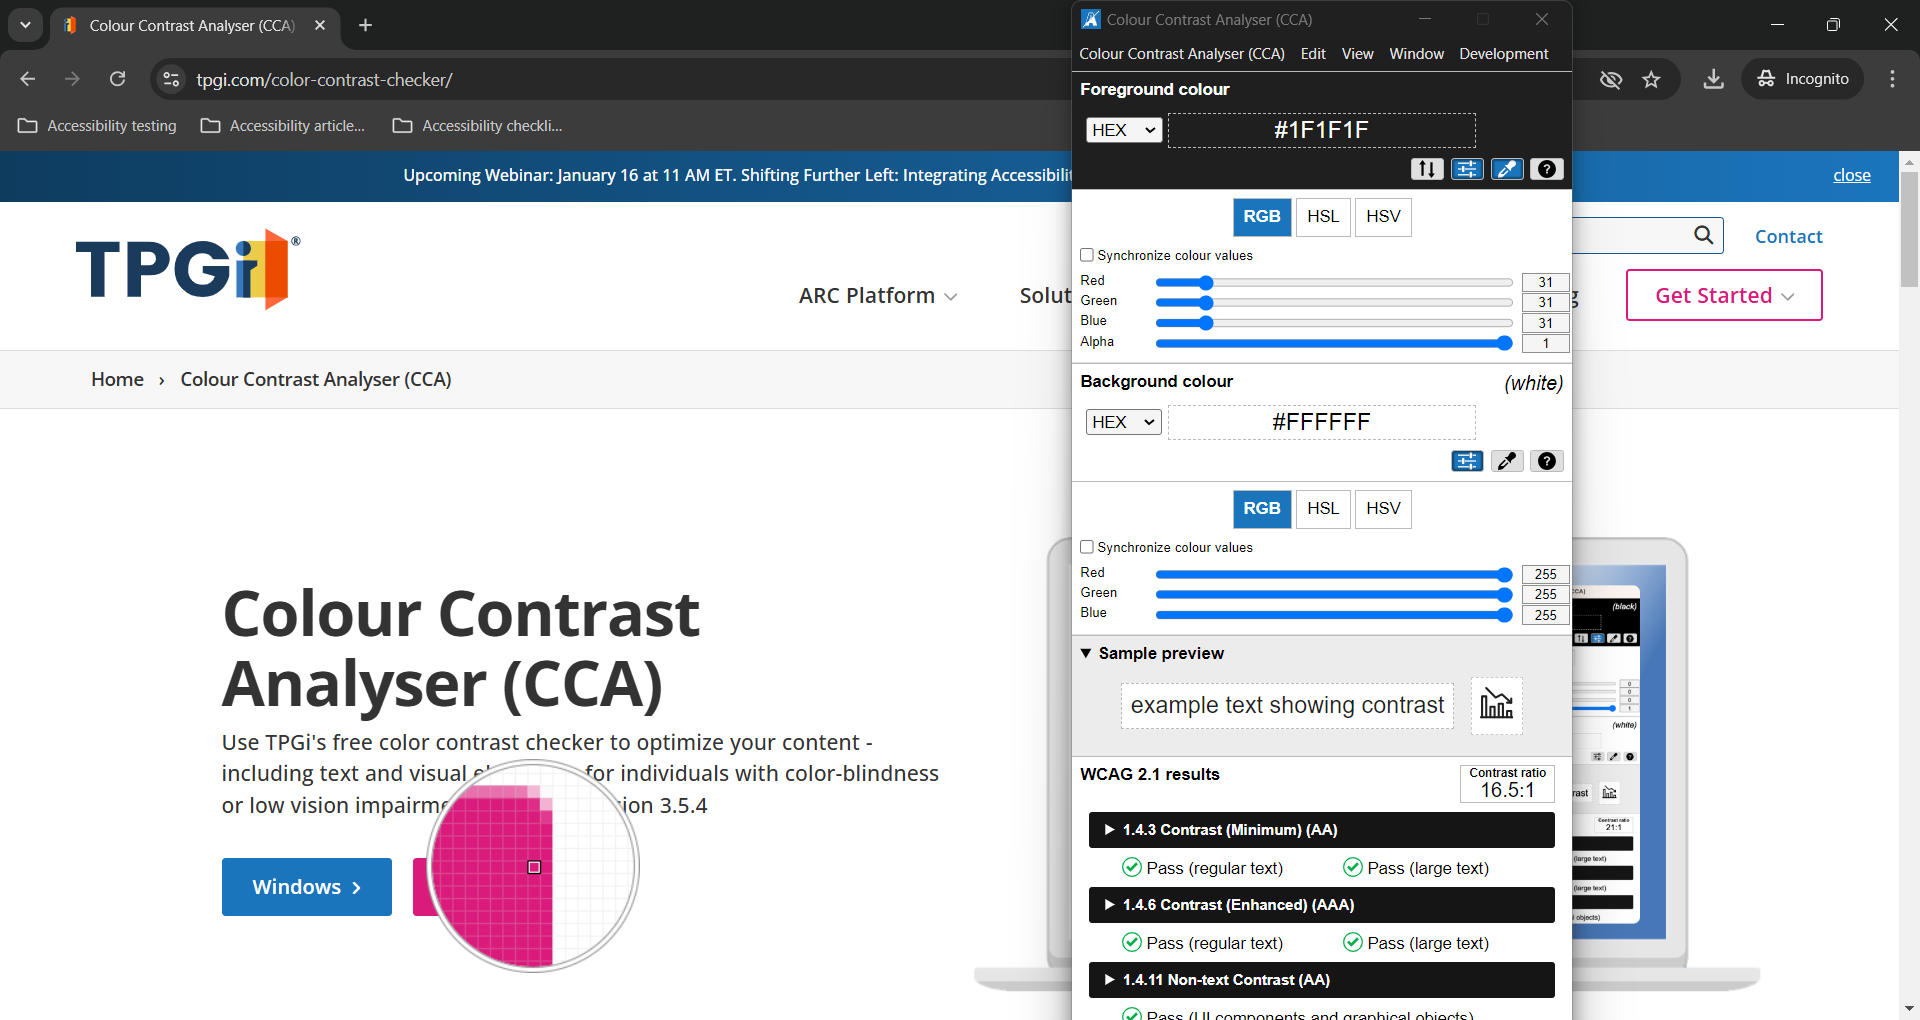Image resolution: width=1920 pixels, height=1020 pixels.
Task: Swap foreground and background colours icon
Action: click(1427, 169)
